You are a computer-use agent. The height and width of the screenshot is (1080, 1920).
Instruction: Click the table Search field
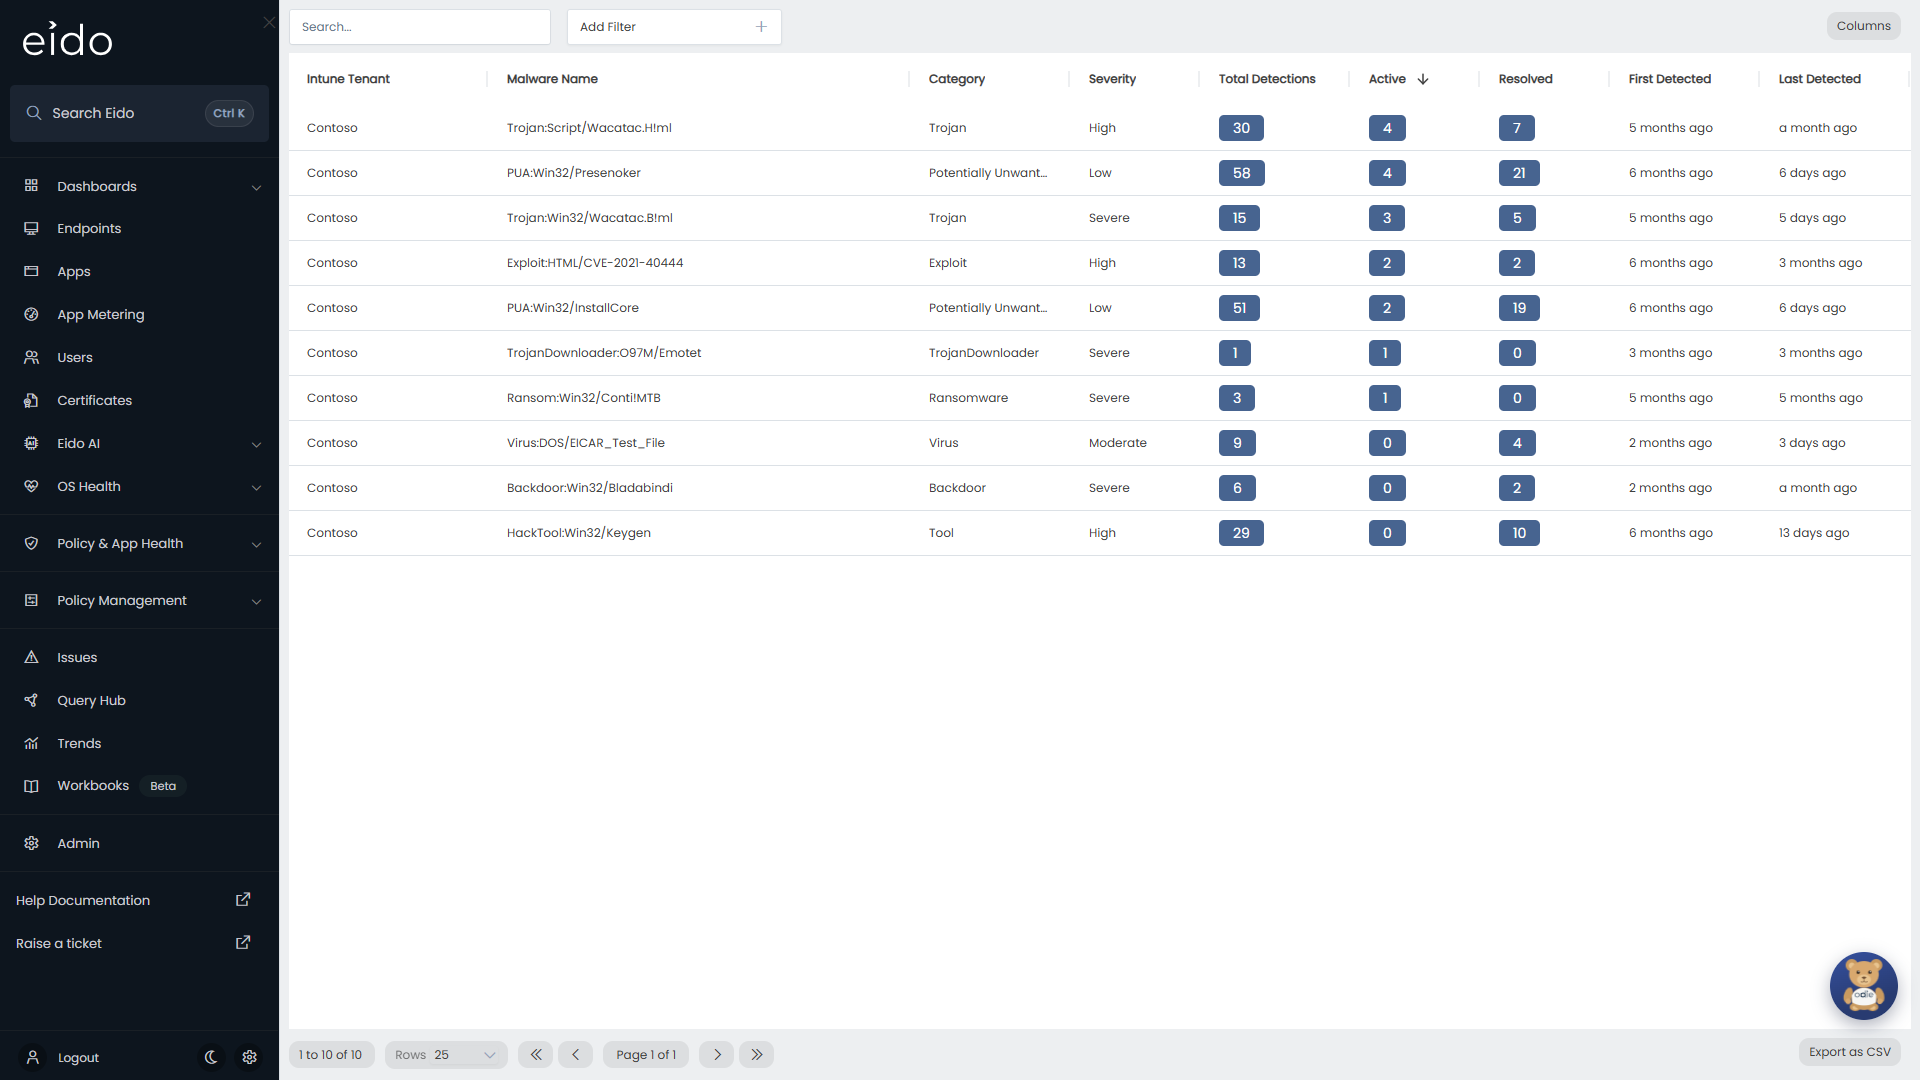[420, 27]
